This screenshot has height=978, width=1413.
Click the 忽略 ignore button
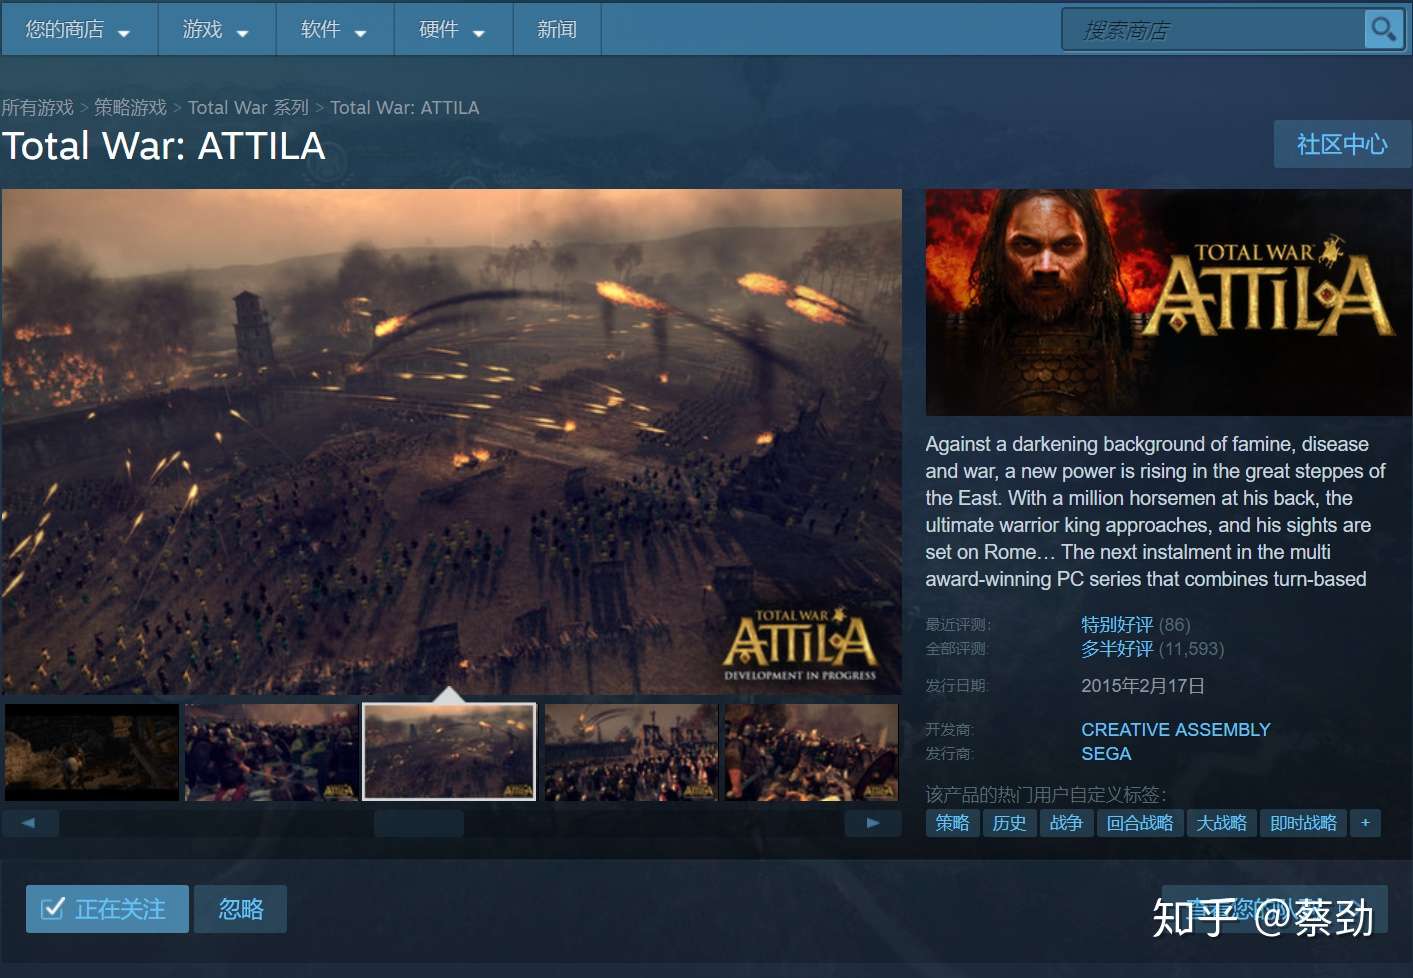pyautogui.click(x=241, y=909)
